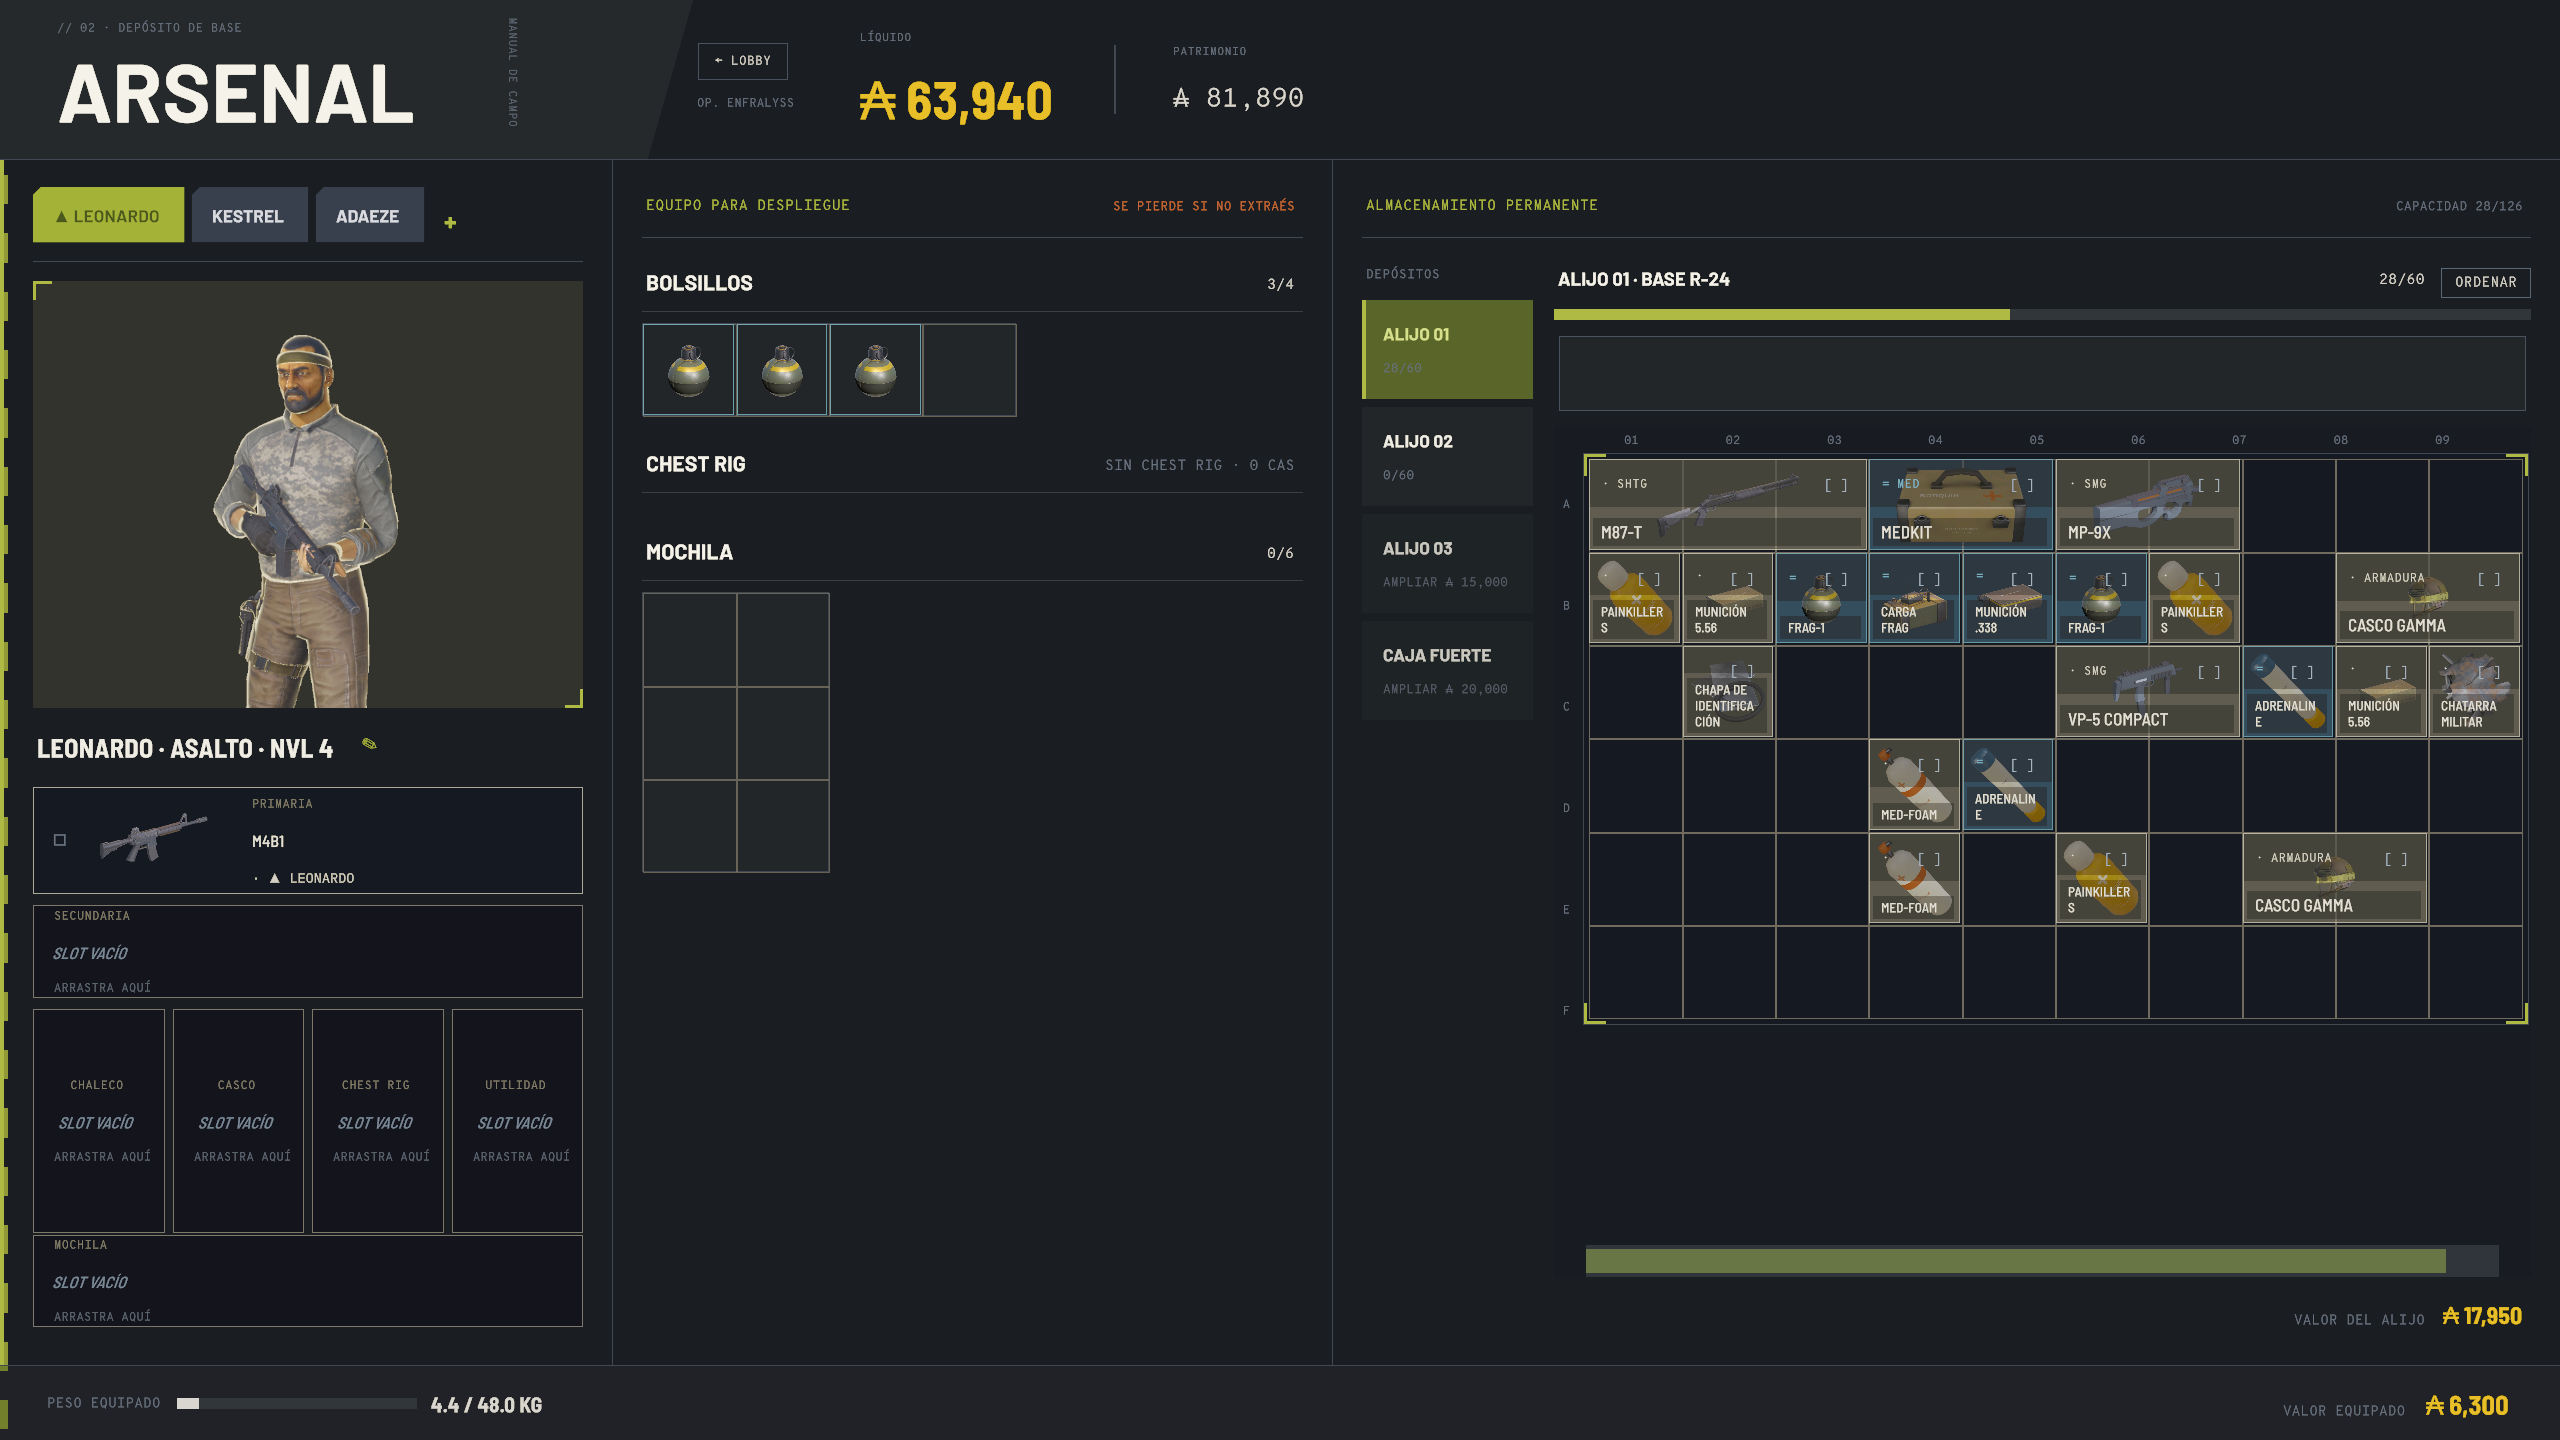
Task: Open the Alijo 02 deposit
Action: point(1447,456)
